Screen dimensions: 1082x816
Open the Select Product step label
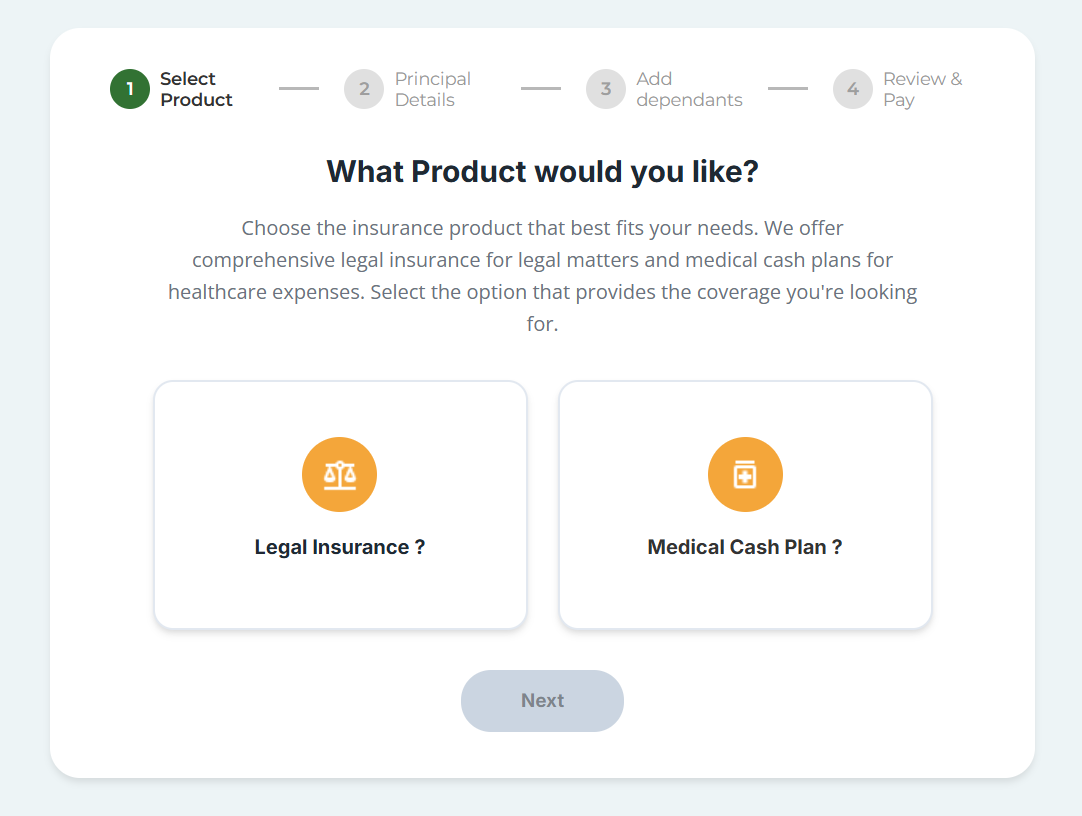[x=196, y=89]
